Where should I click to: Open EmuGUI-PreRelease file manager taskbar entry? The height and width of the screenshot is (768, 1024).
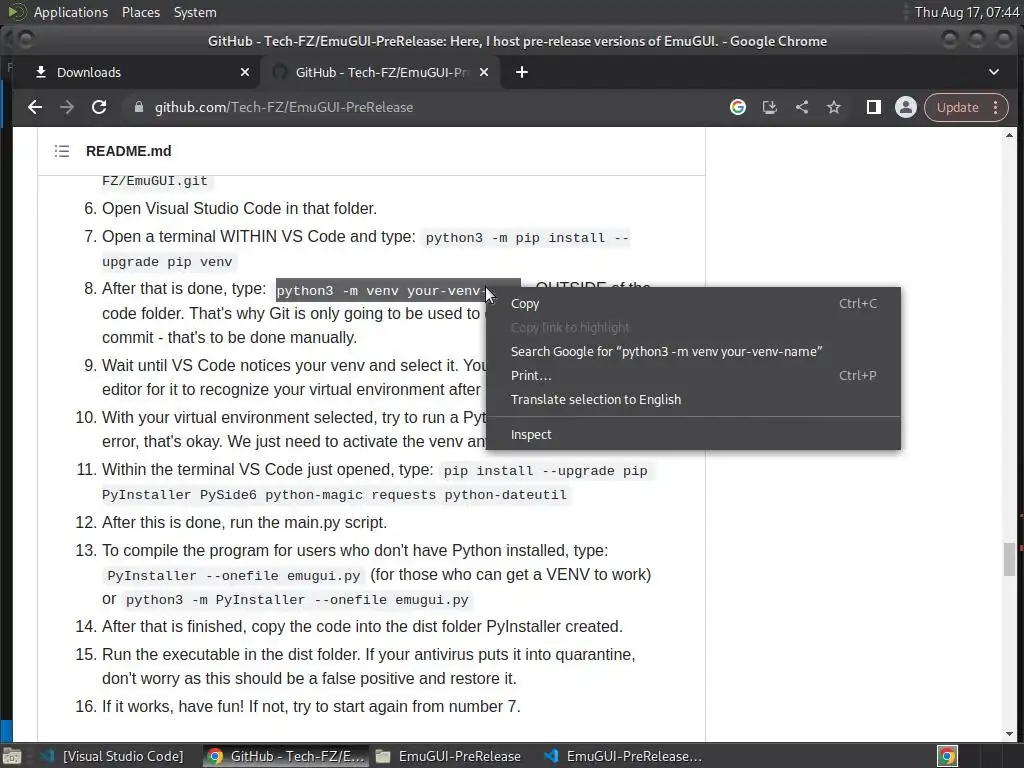point(451,756)
